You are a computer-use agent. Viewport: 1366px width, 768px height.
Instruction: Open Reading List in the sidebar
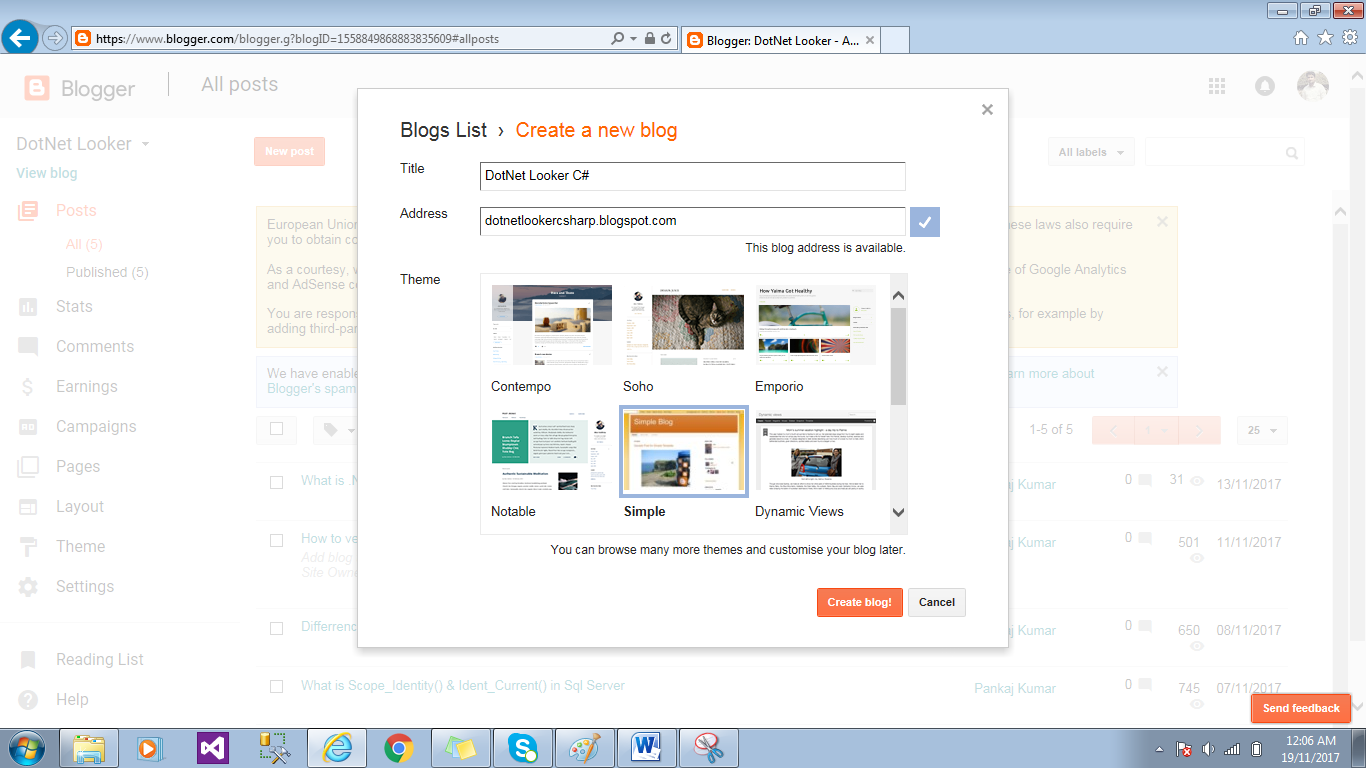point(100,659)
